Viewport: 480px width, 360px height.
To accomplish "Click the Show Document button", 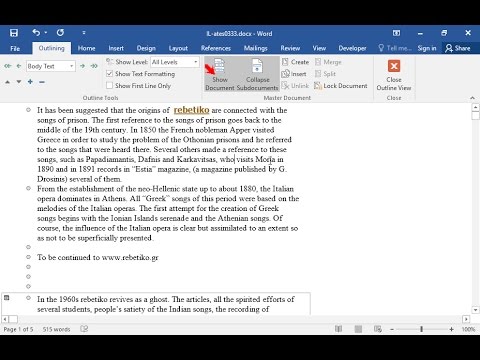I will pos(220,74).
